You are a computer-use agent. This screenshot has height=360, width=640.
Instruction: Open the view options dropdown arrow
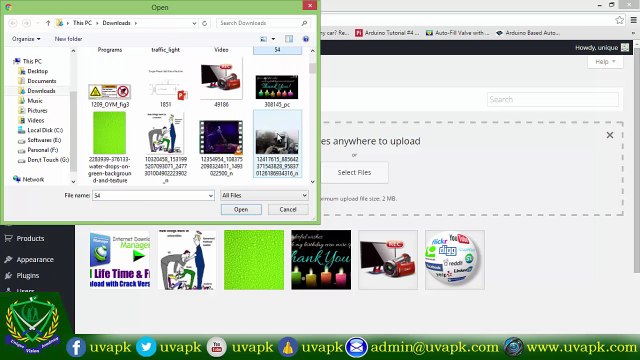(x=273, y=39)
